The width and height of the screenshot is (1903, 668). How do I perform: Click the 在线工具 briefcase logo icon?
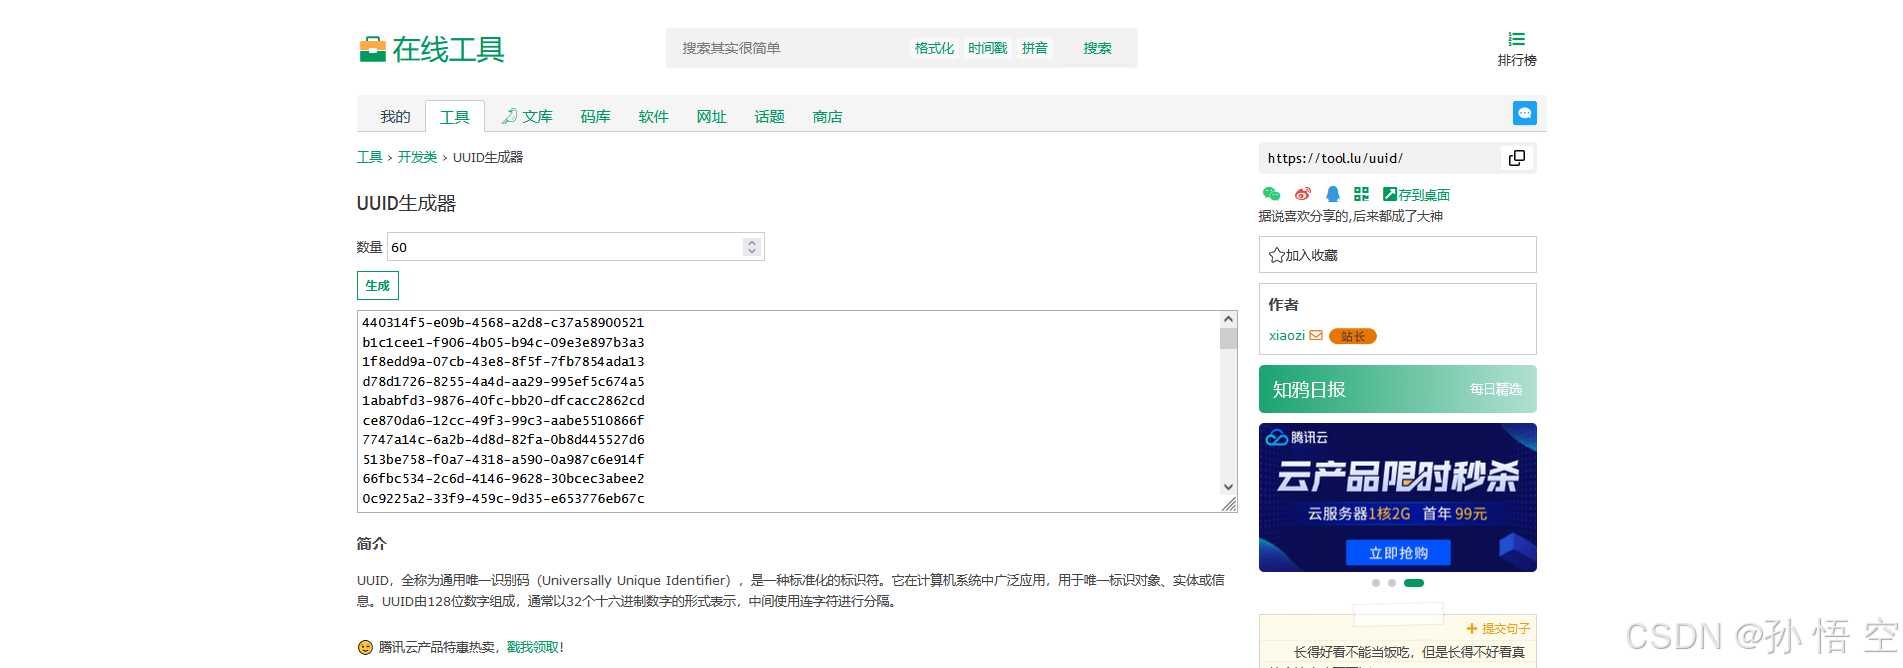[x=373, y=49]
